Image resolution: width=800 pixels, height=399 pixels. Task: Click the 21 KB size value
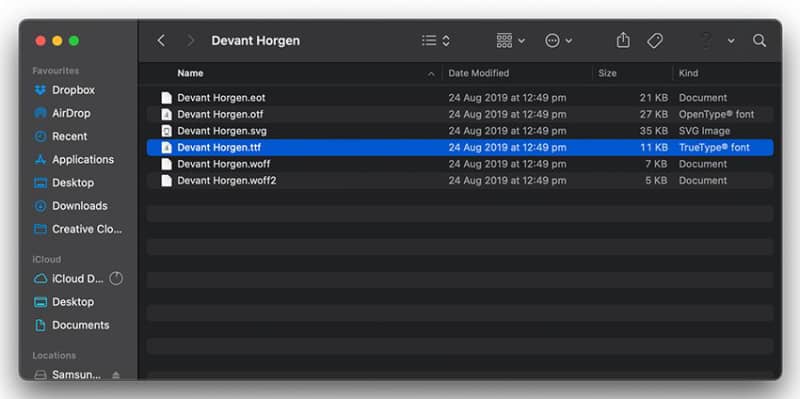coord(654,98)
